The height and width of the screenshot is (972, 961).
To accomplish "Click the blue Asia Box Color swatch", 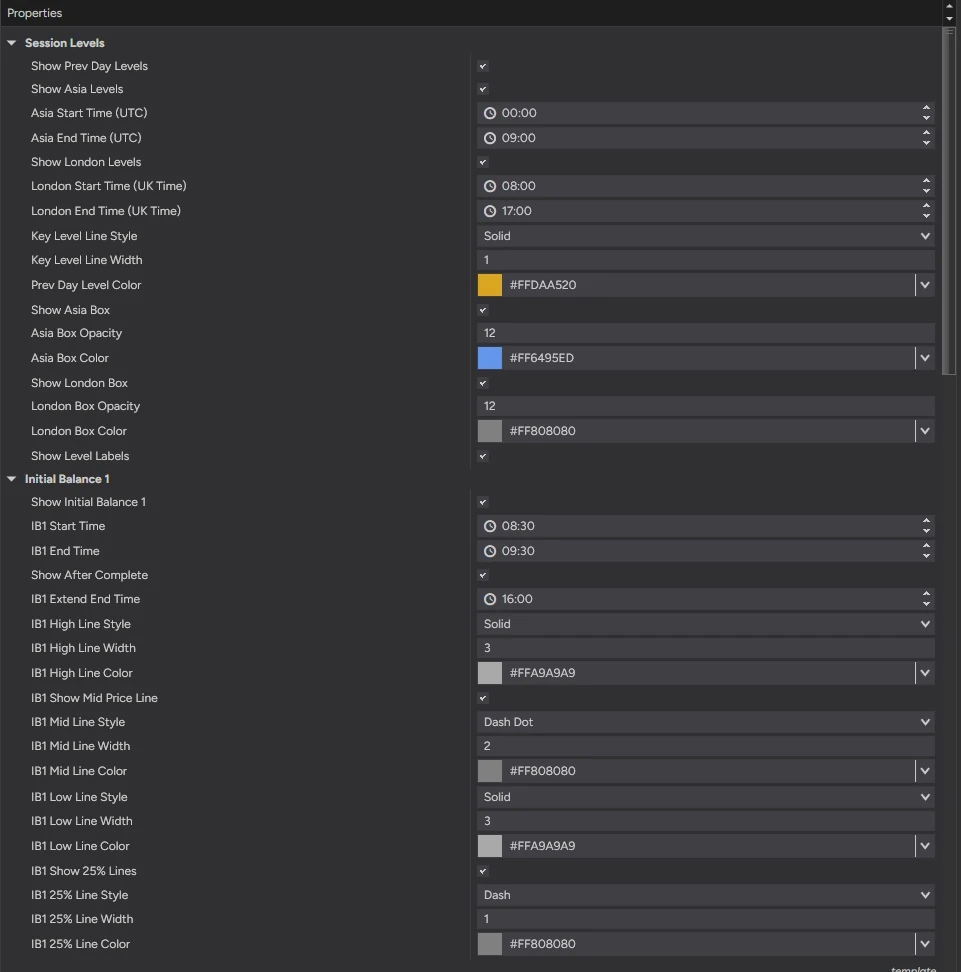I will [490, 358].
